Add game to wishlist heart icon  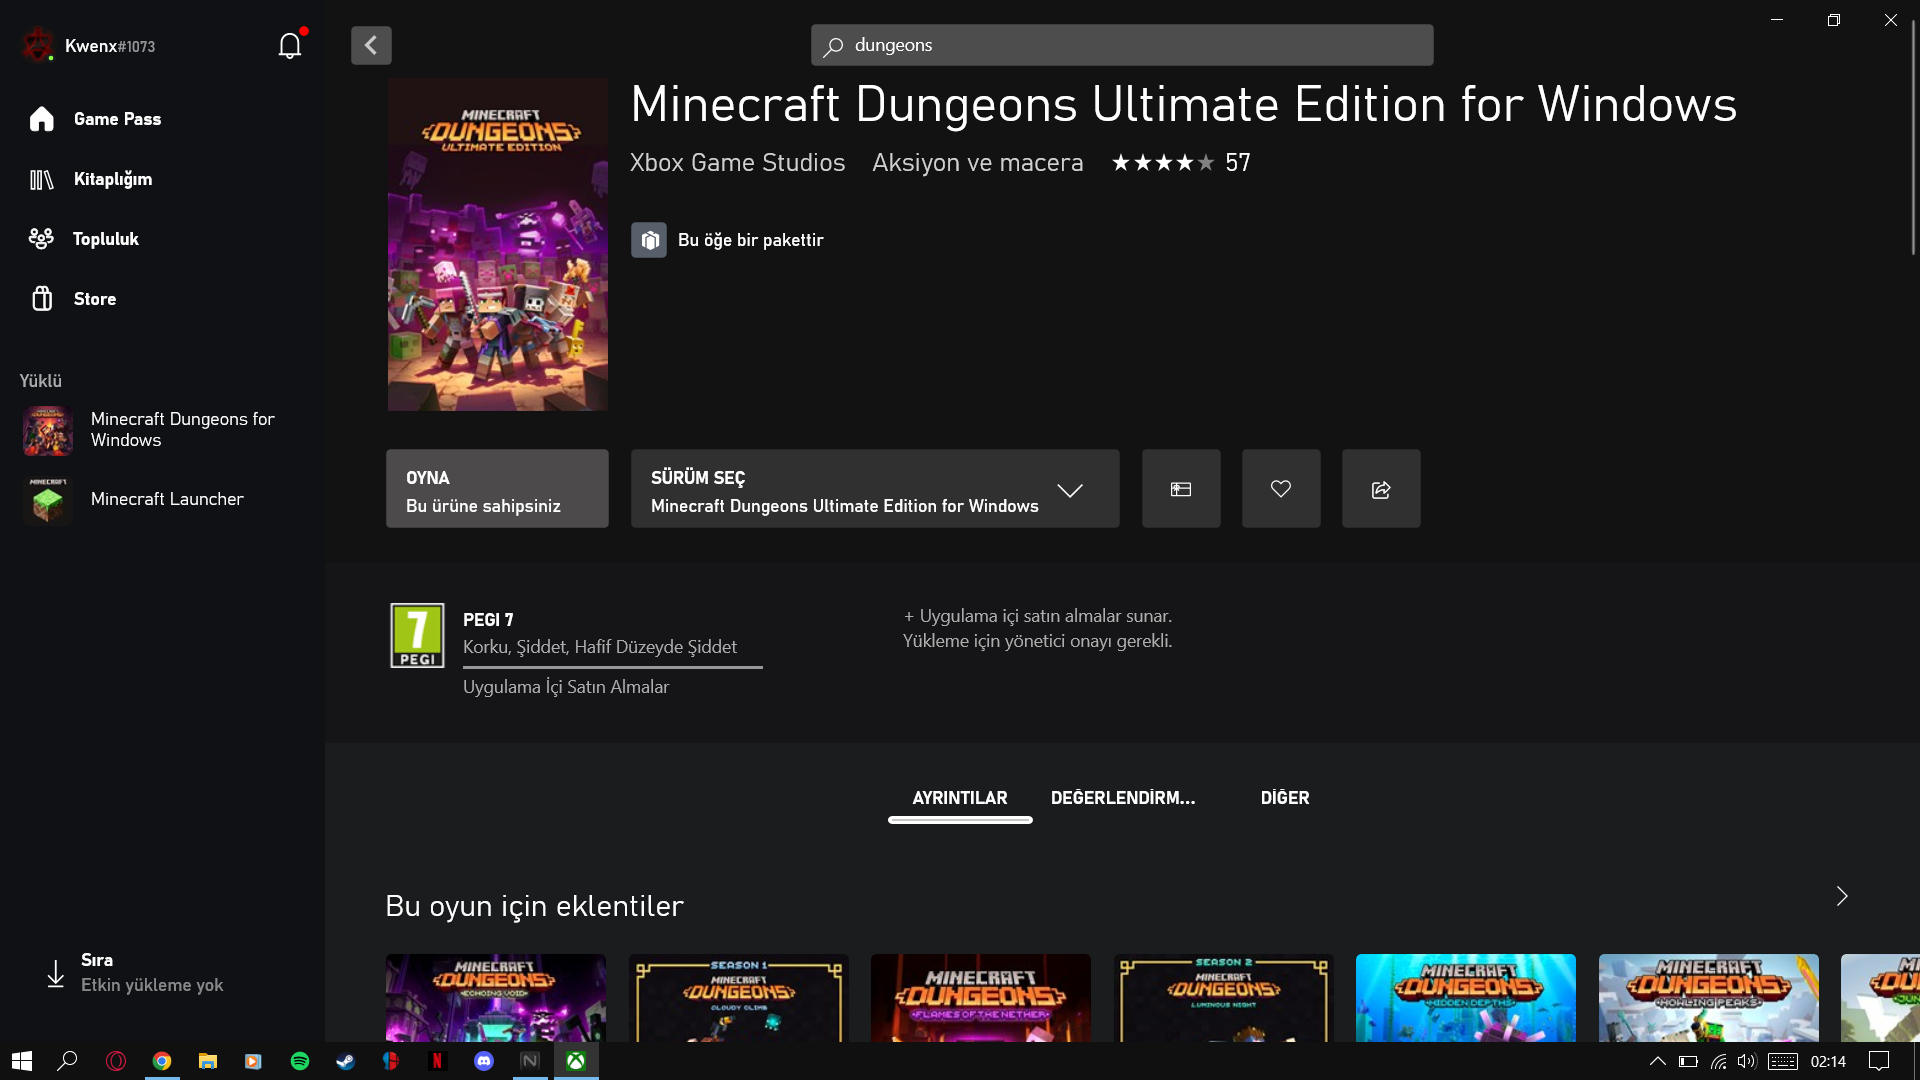[x=1281, y=489]
